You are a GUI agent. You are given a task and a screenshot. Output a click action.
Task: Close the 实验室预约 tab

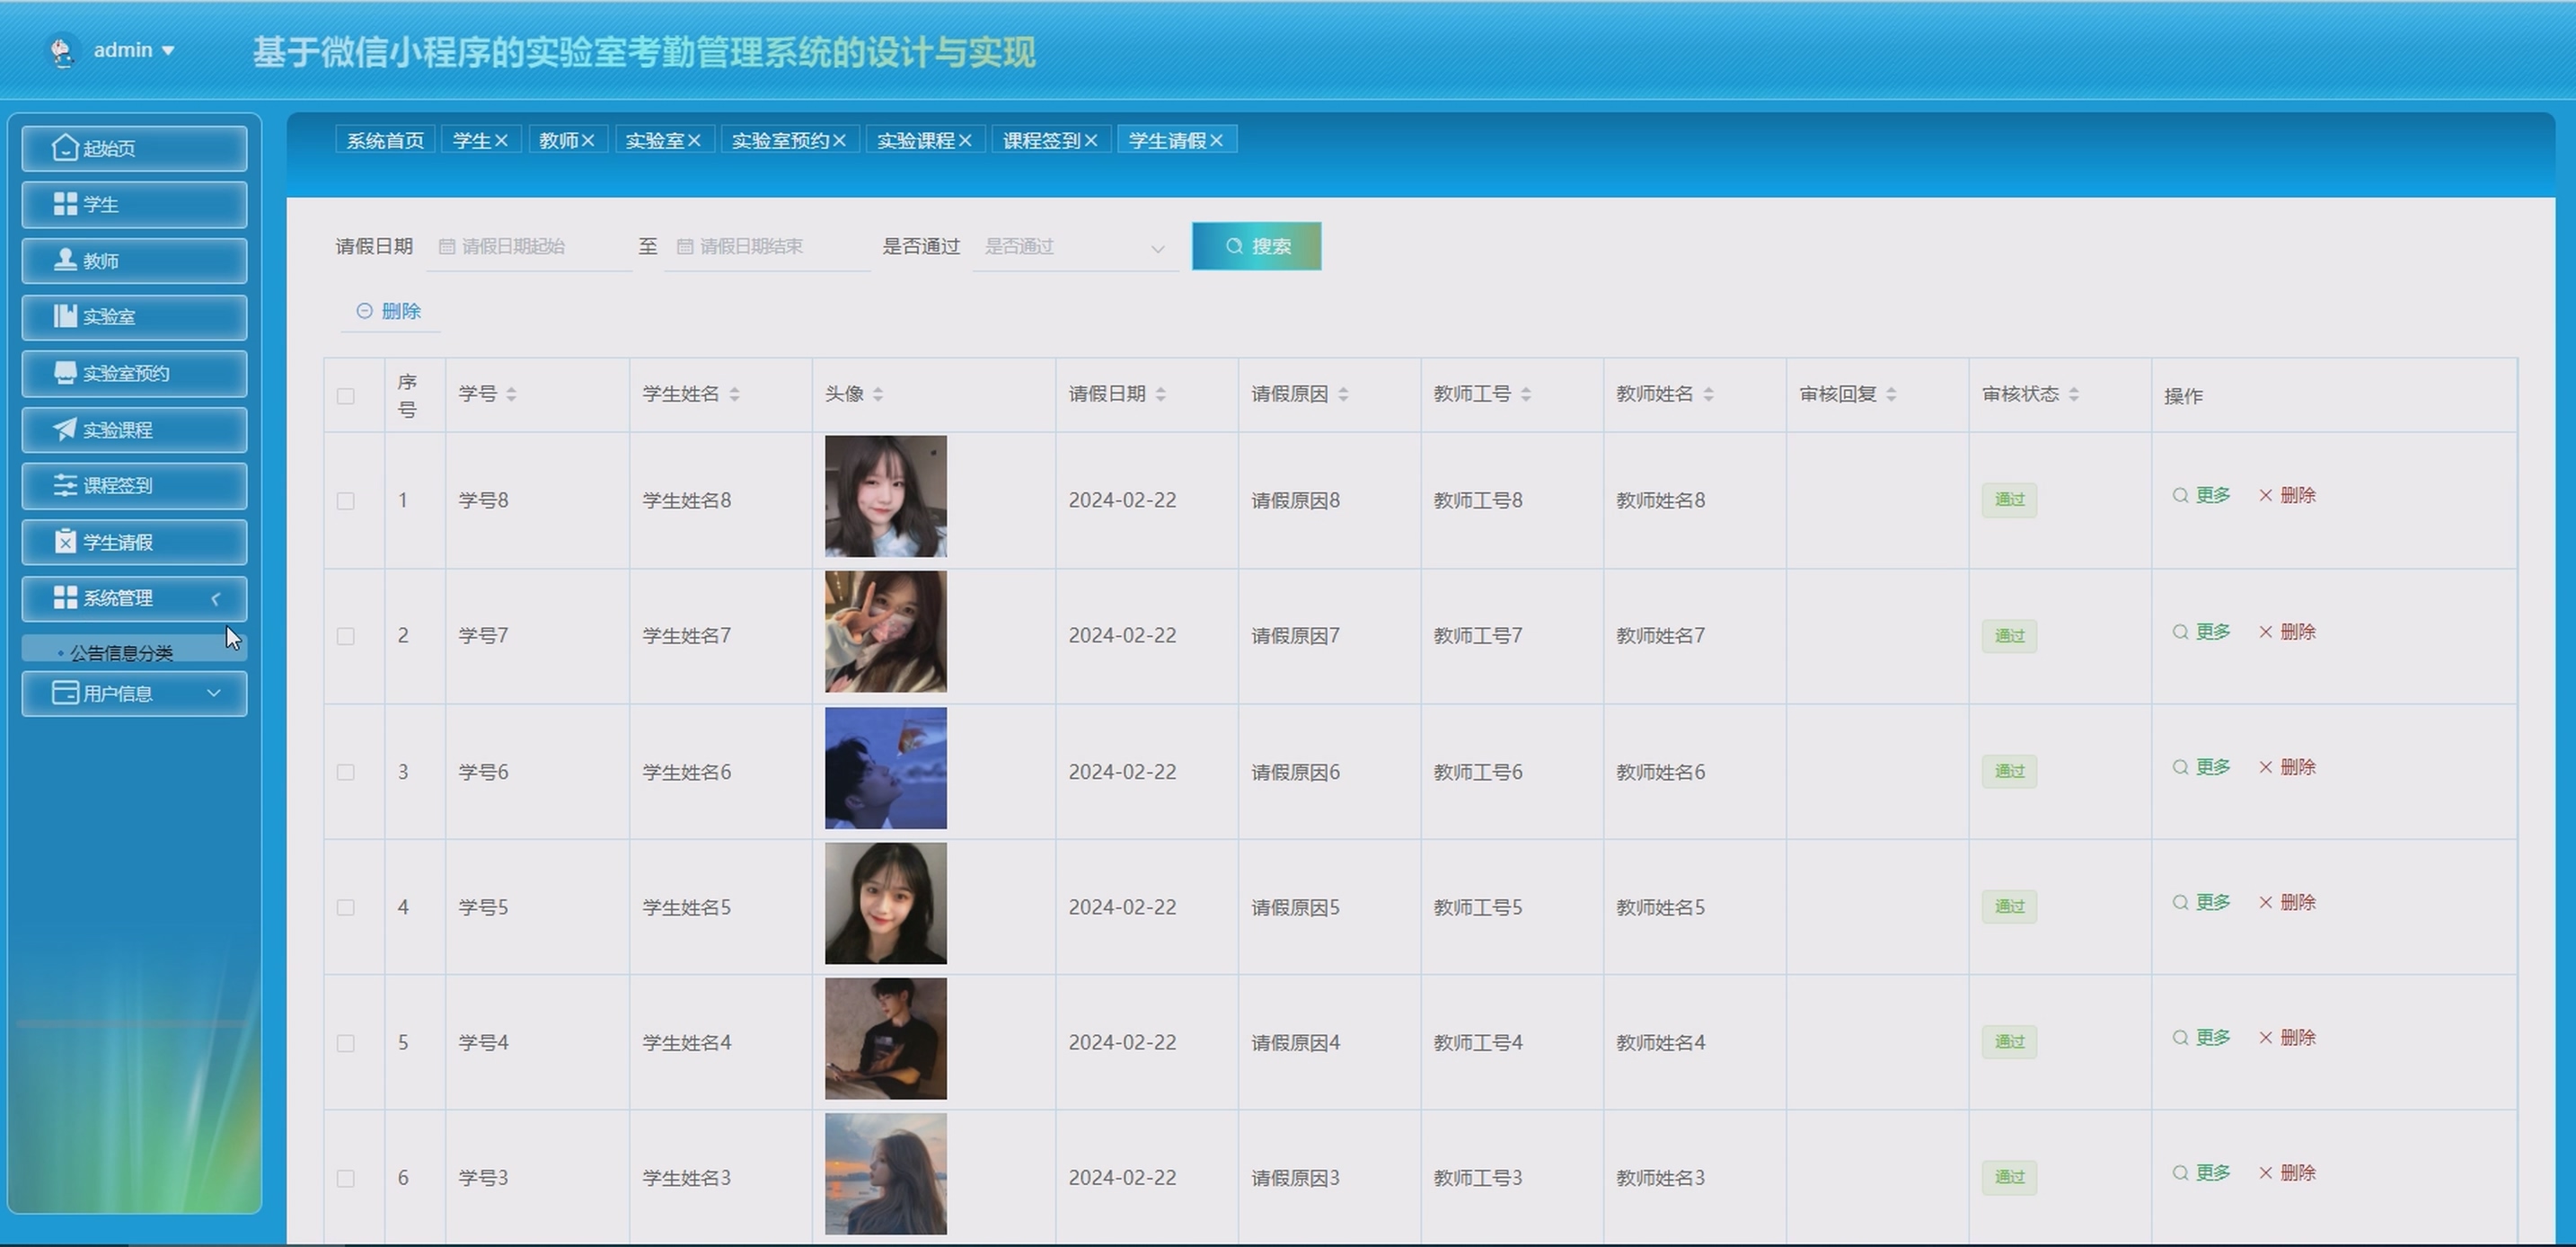click(x=839, y=140)
